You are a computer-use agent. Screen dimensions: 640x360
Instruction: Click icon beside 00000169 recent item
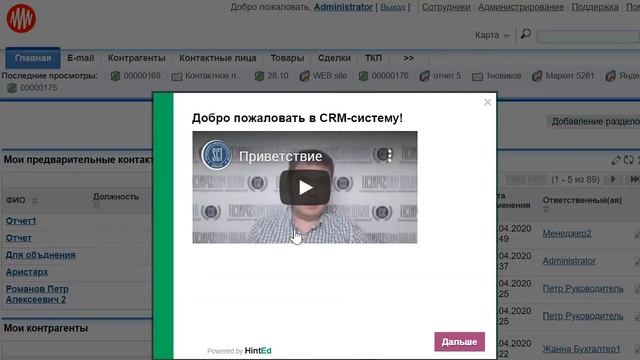pyautogui.click(x=116, y=76)
